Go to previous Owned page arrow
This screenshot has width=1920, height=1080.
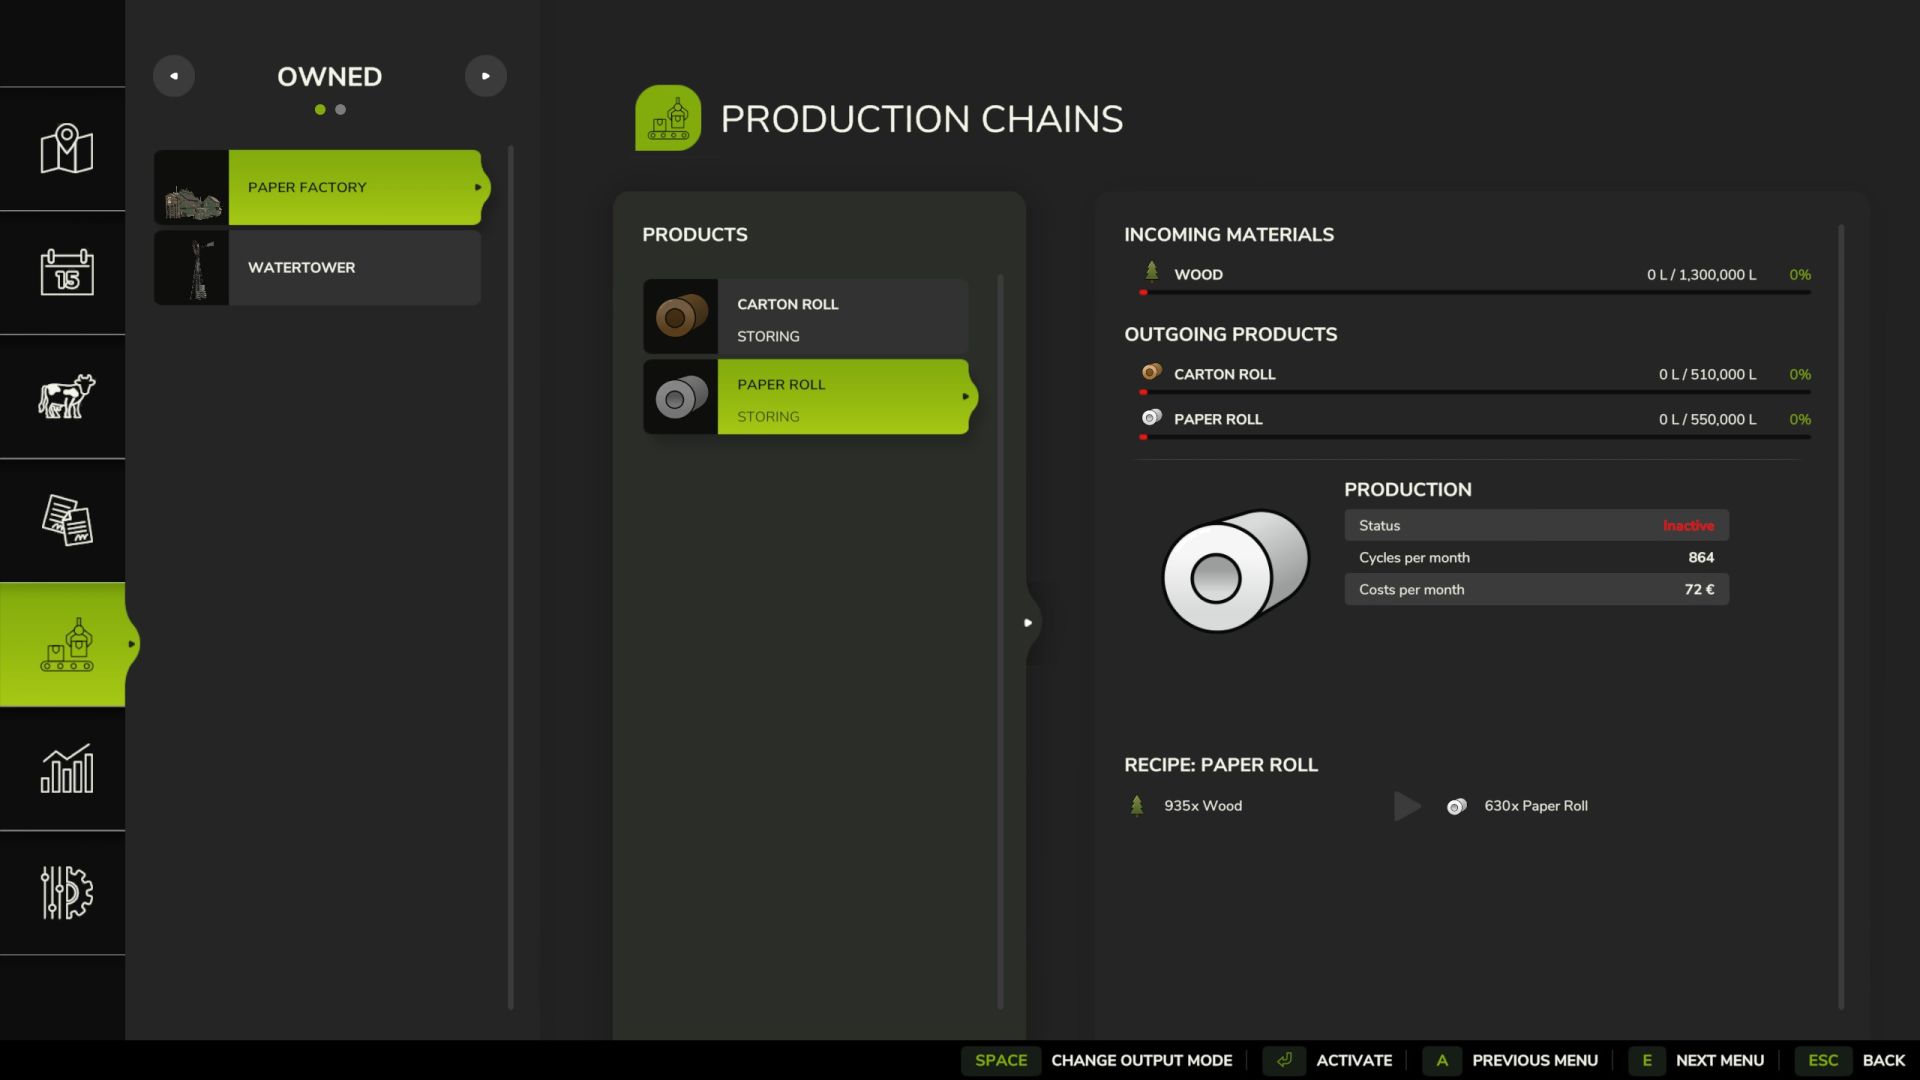point(174,76)
